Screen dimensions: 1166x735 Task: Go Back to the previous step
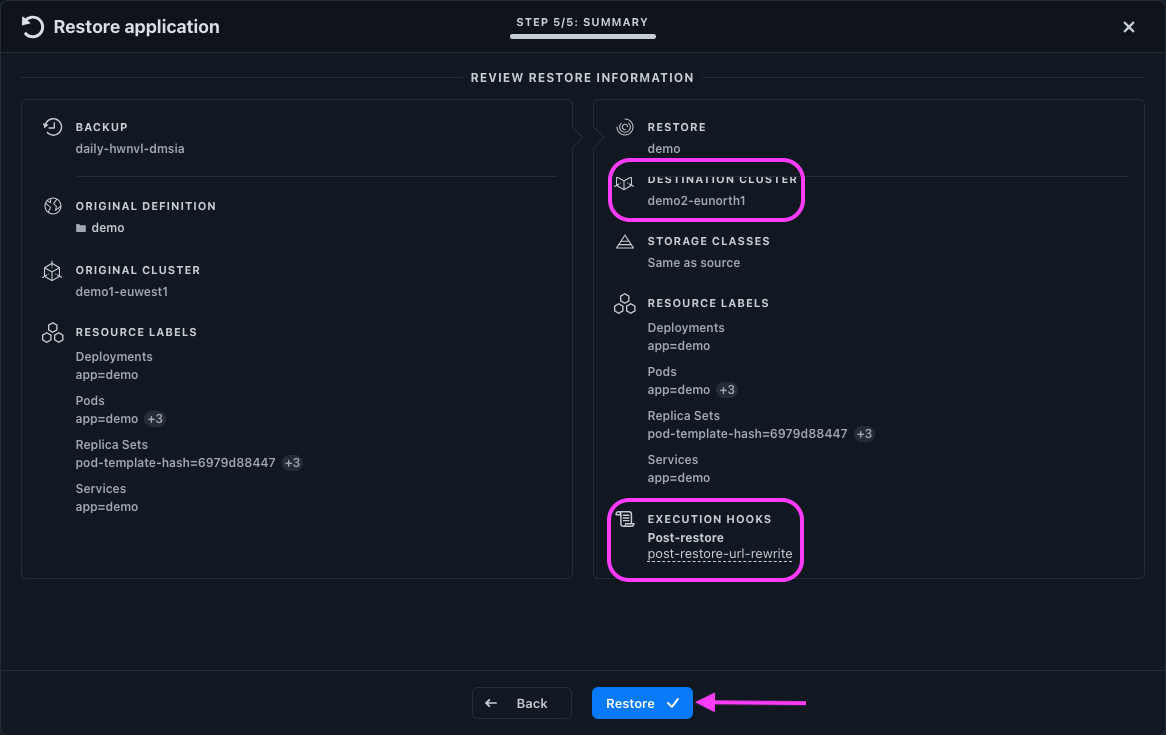pyautogui.click(x=521, y=703)
